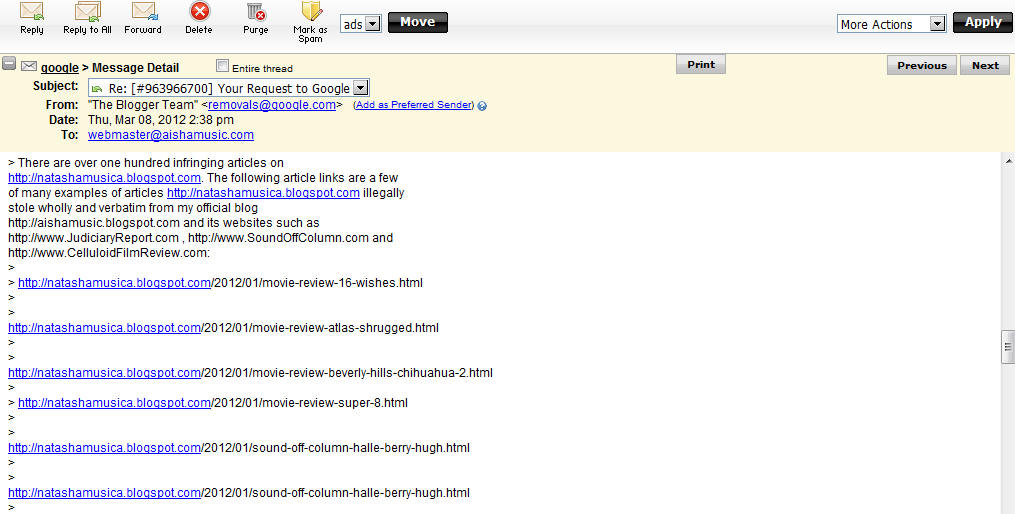Click the Apply button
Image resolution: width=1015 pixels, height=514 pixels.
983,23
